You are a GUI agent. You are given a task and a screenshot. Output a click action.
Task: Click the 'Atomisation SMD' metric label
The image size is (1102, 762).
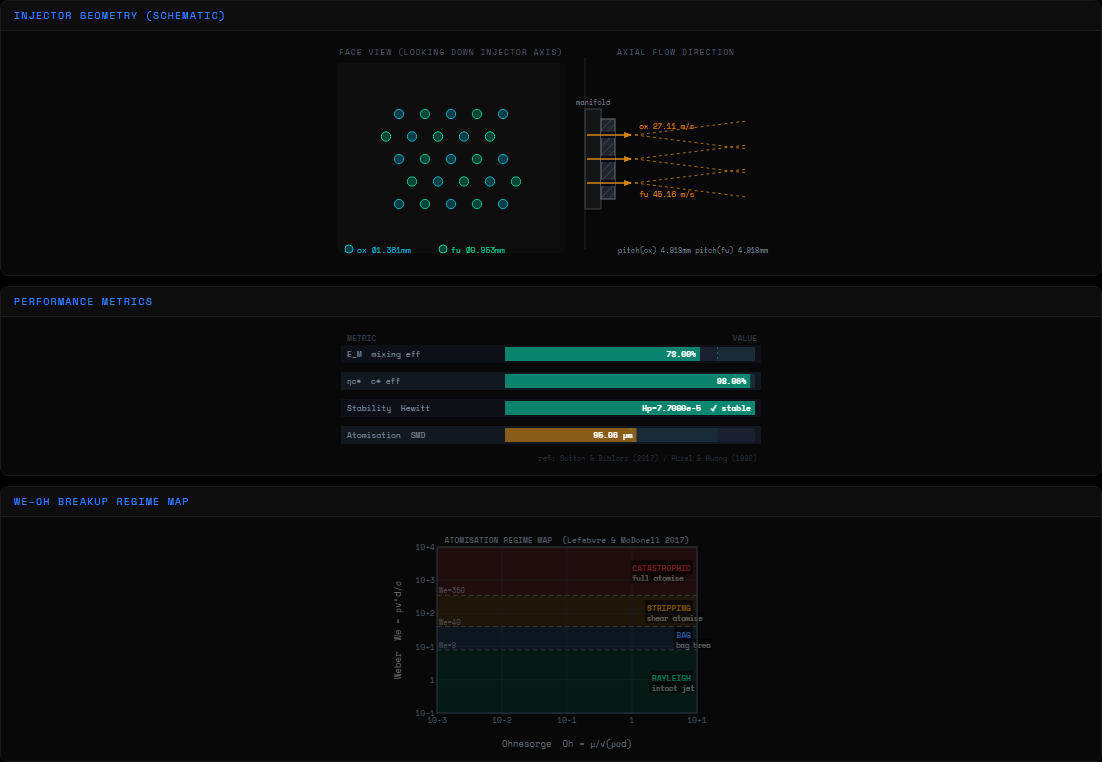[386, 435]
